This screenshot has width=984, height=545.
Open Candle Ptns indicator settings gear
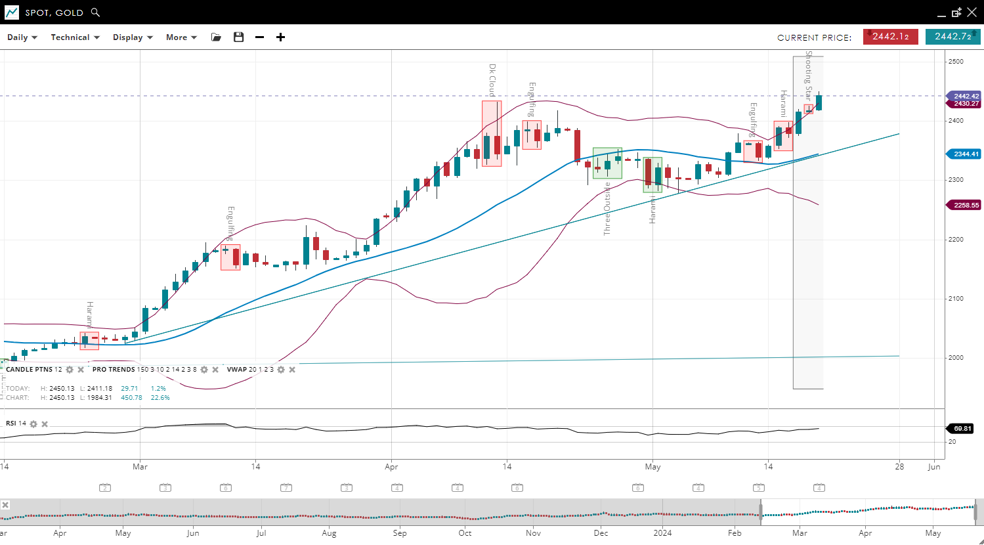click(x=70, y=370)
